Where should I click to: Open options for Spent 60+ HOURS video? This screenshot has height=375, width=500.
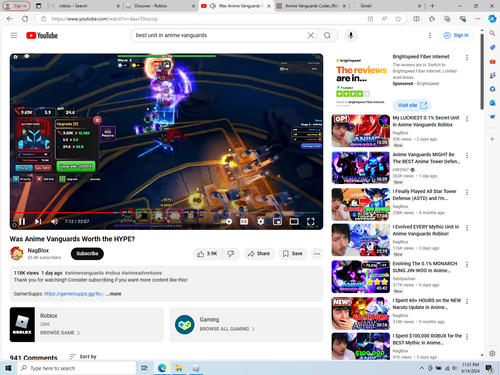(x=467, y=301)
